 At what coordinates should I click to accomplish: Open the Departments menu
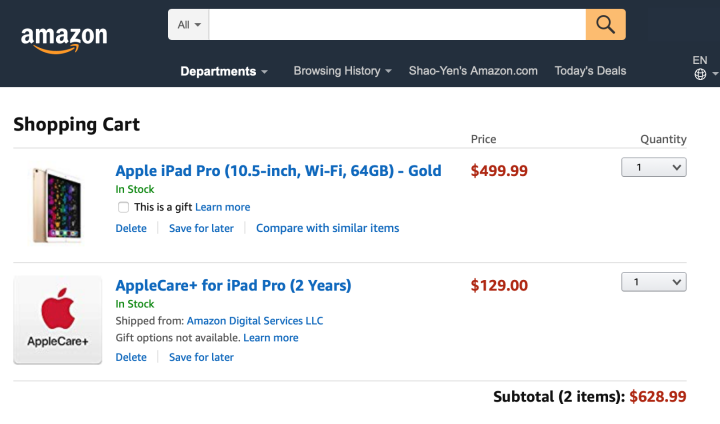(x=224, y=71)
